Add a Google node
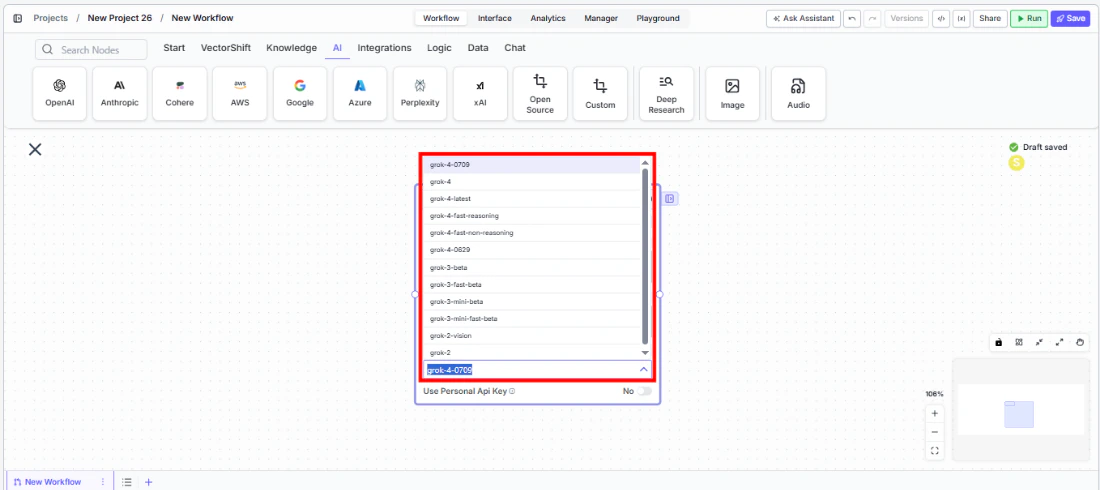Screen dimensions: 1100x490 [x=300, y=94]
